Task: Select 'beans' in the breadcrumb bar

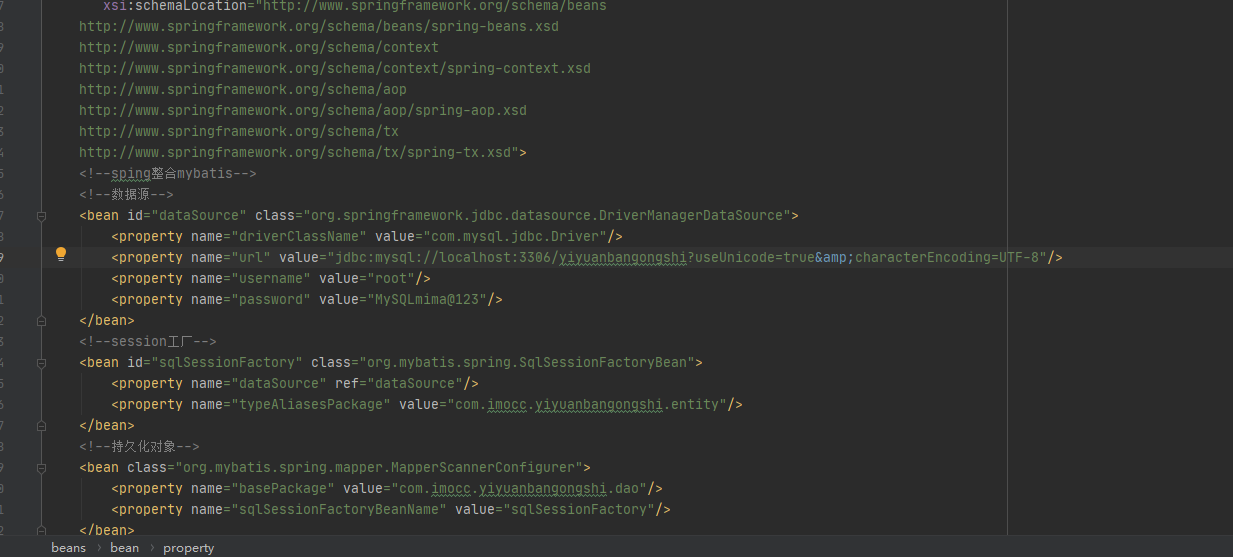Action: click(x=69, y=547)
